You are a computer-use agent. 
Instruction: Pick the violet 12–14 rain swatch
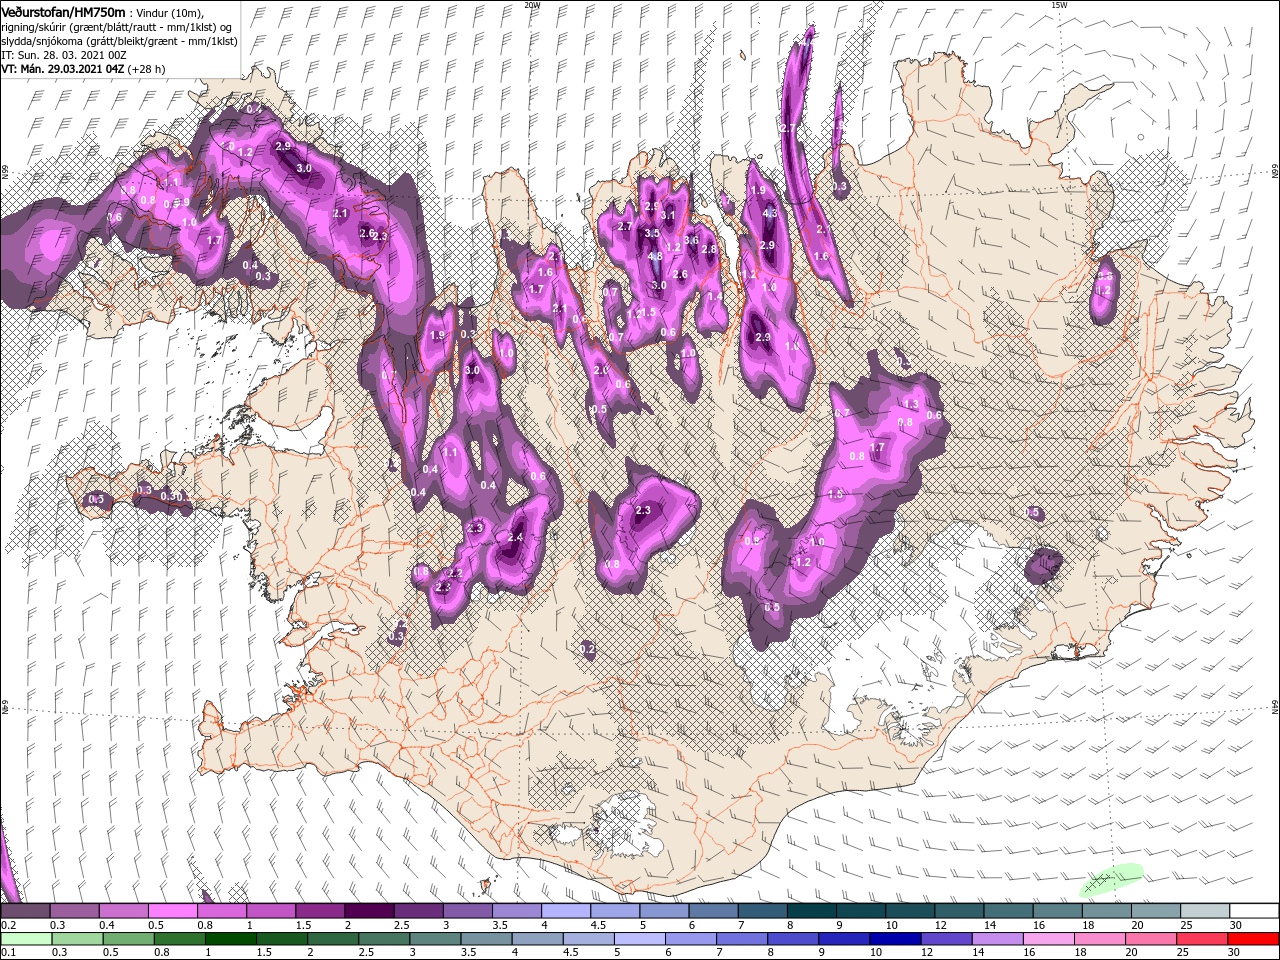946,939
